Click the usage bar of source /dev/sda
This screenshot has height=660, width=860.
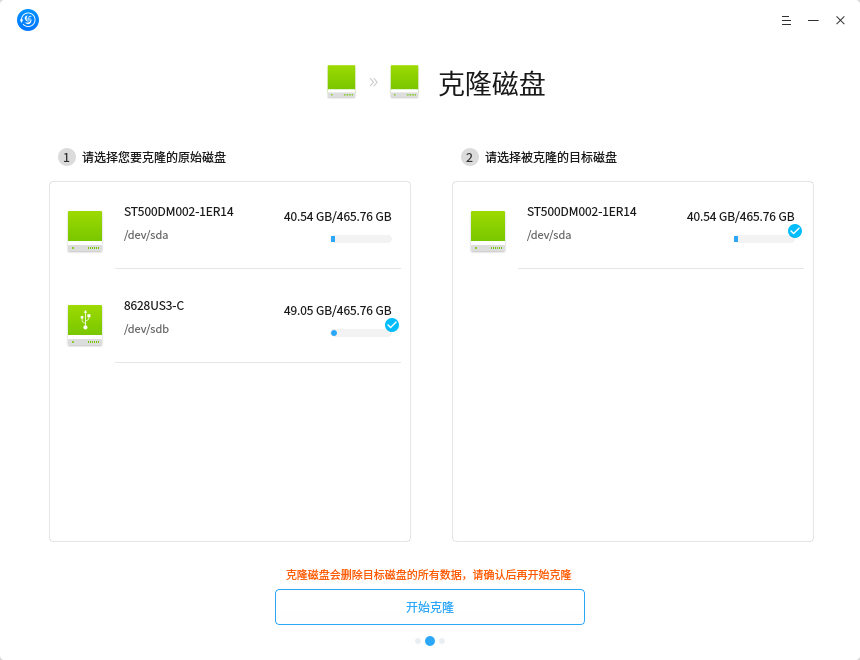click(361, 239)
